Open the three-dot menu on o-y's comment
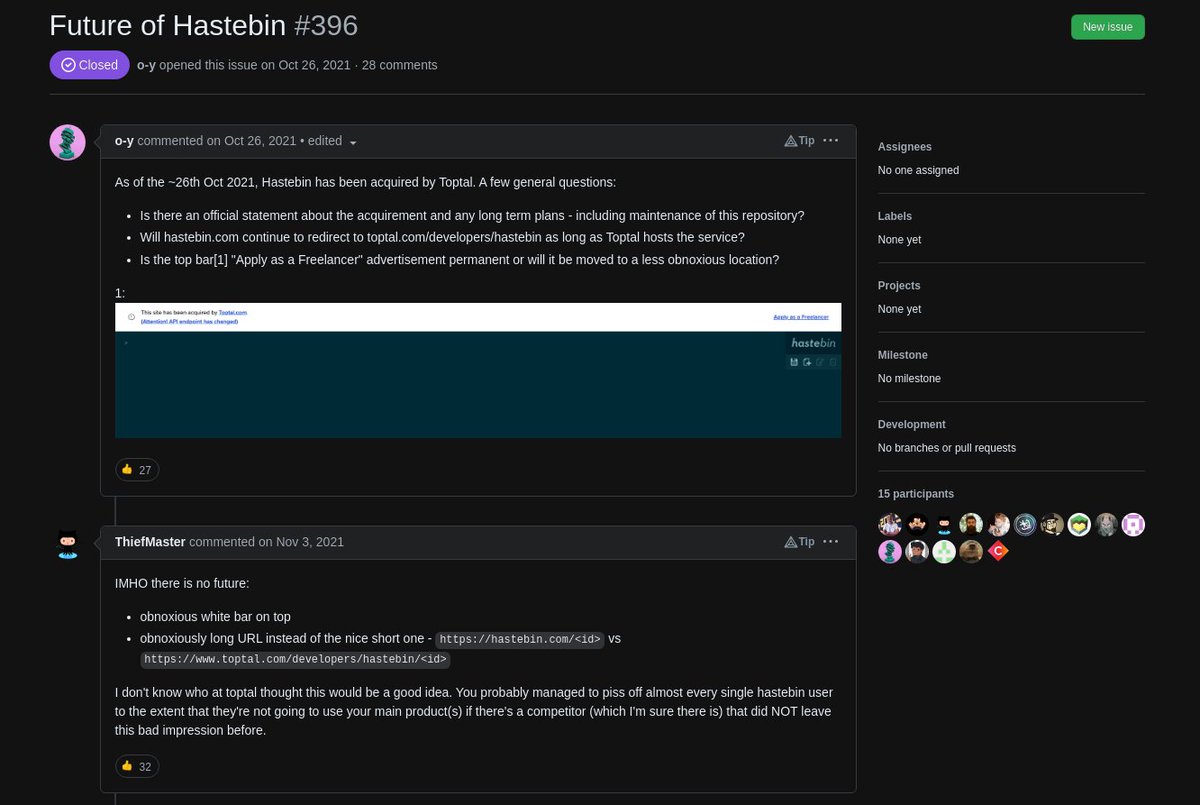 (x=831, y=141)
